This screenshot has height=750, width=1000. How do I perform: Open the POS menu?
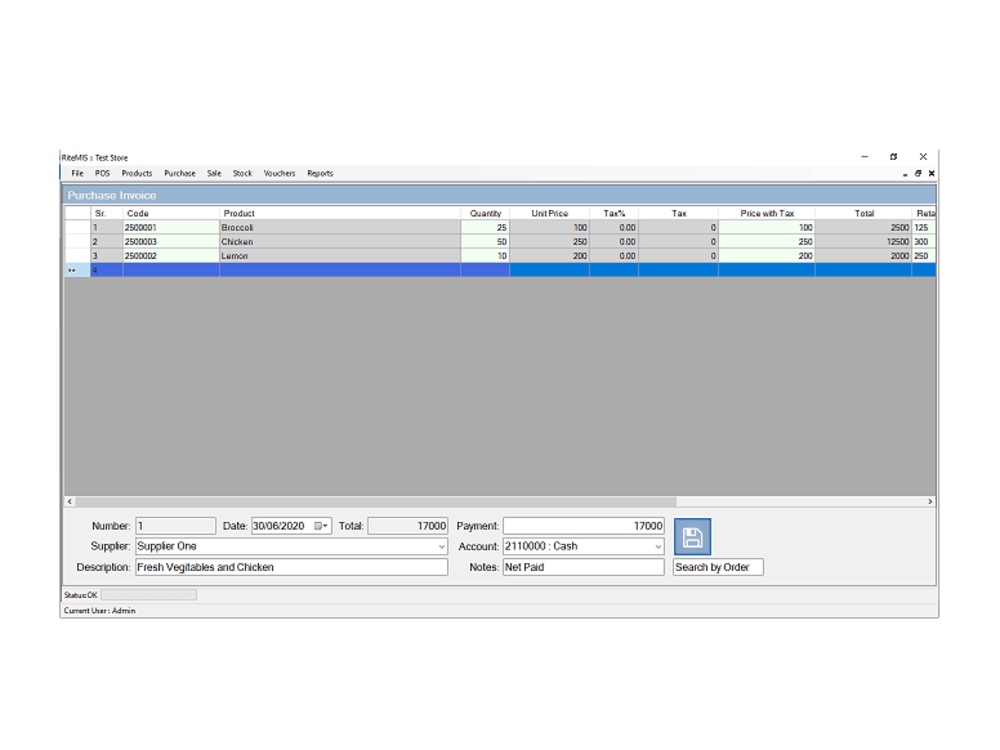[x=100, y=173]
